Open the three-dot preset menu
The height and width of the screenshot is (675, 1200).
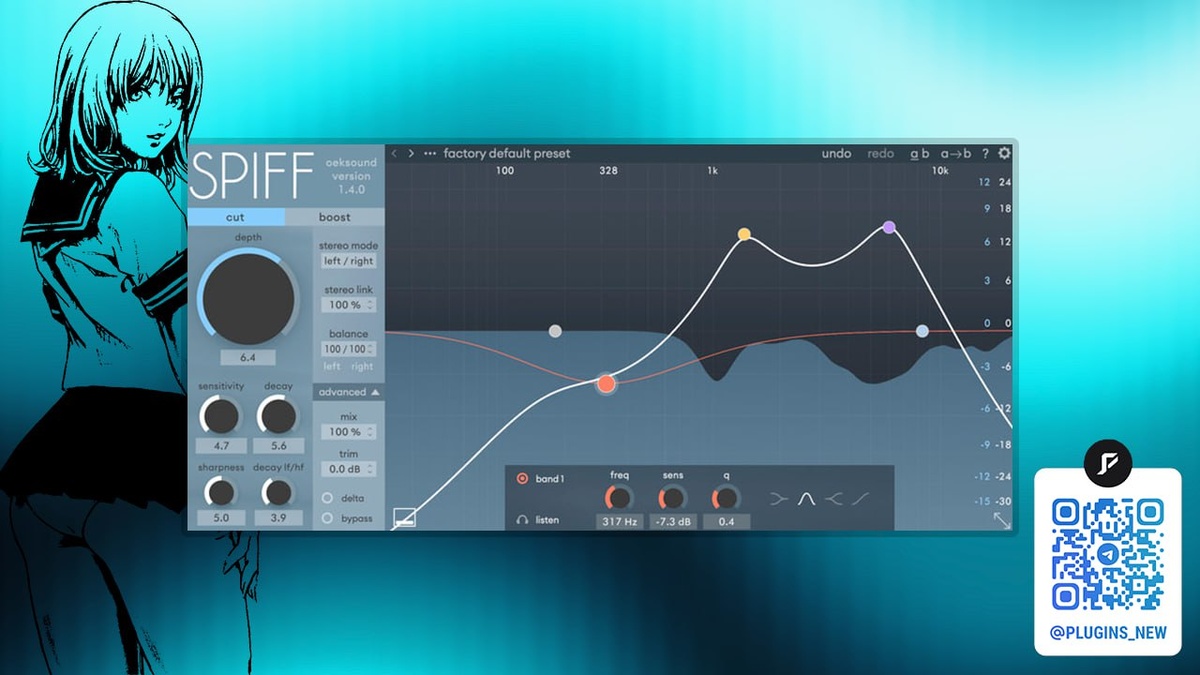pyautogui.click(x=430, y=154)
